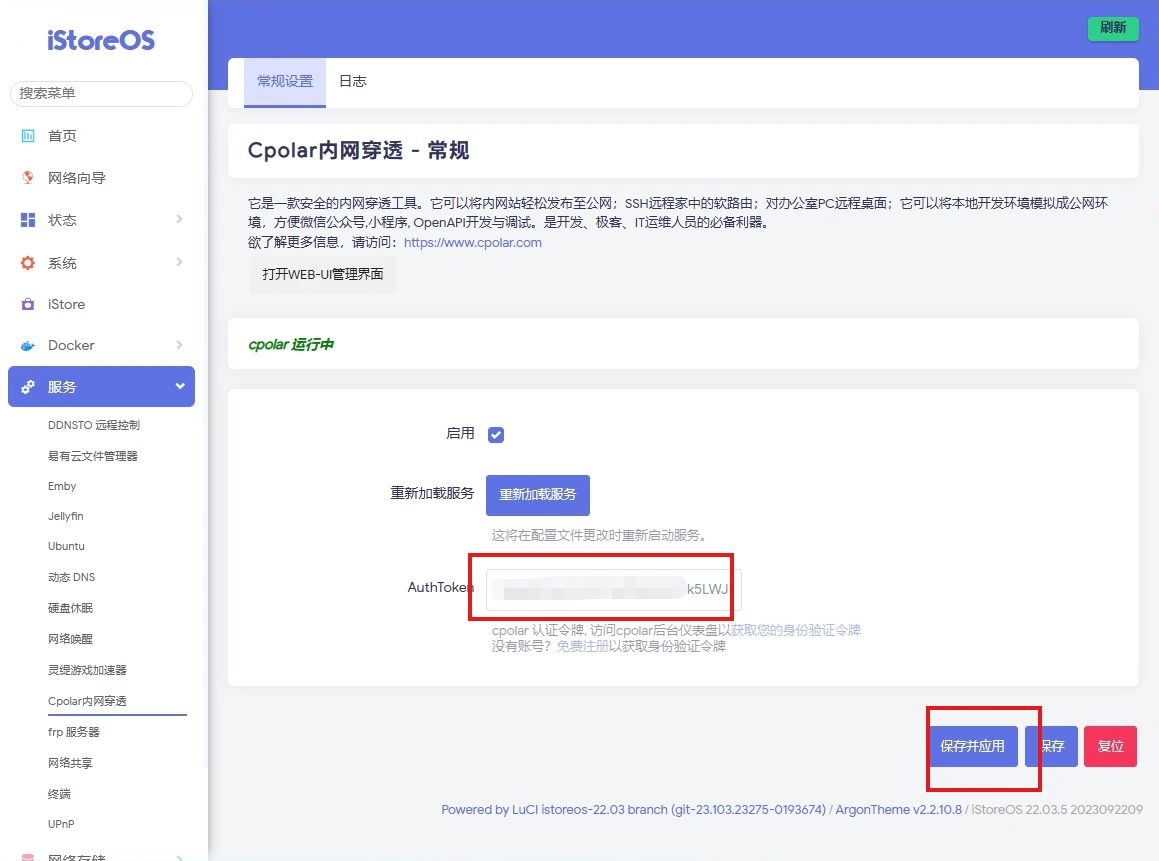Screen dimensions: 1159x861
Task: Switch to the 日志 tab
Action: point(353,82)
